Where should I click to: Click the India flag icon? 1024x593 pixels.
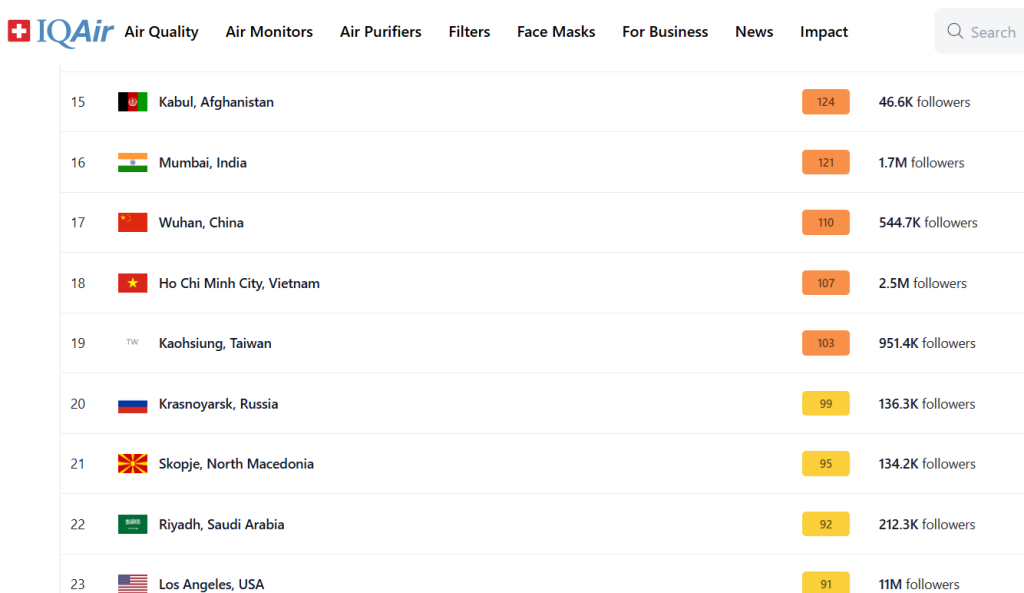click(x=133, y=163)
